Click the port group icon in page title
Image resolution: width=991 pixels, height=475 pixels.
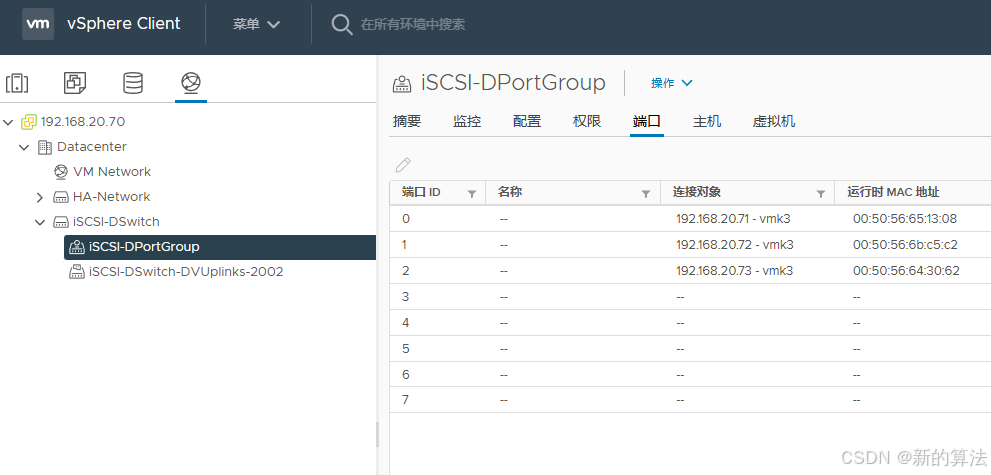pos(402,83)
